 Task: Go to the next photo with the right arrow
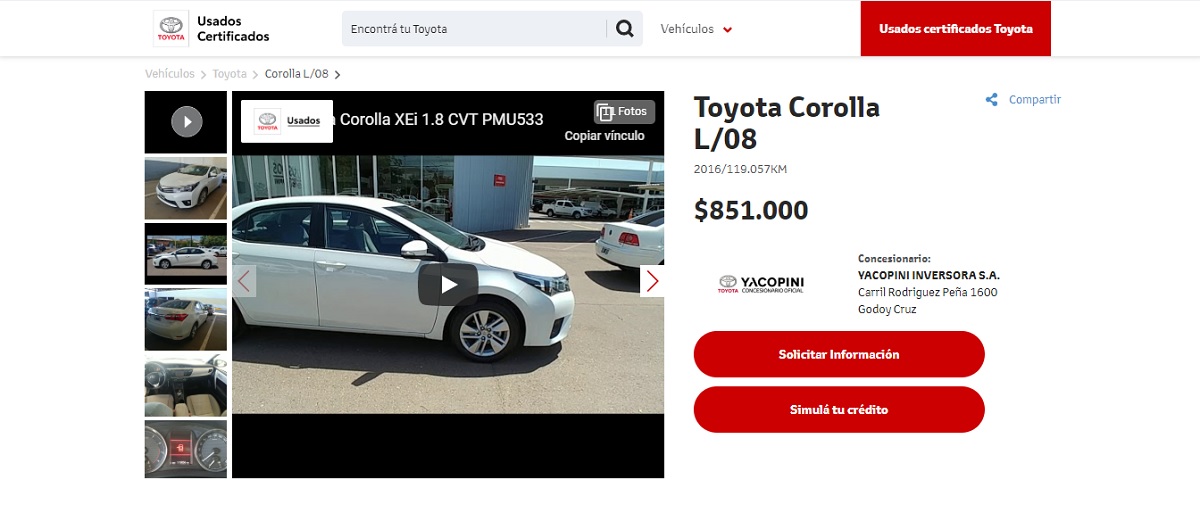652,281
